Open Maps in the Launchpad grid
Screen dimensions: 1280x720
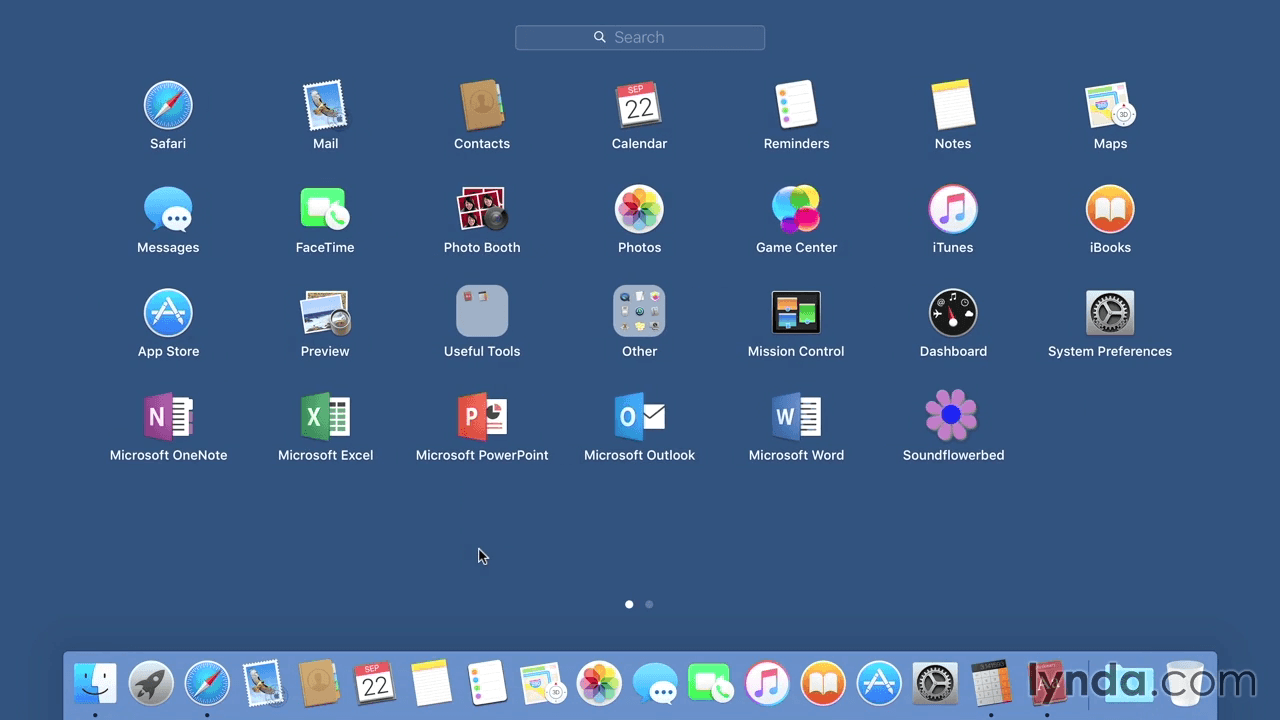1110,106
